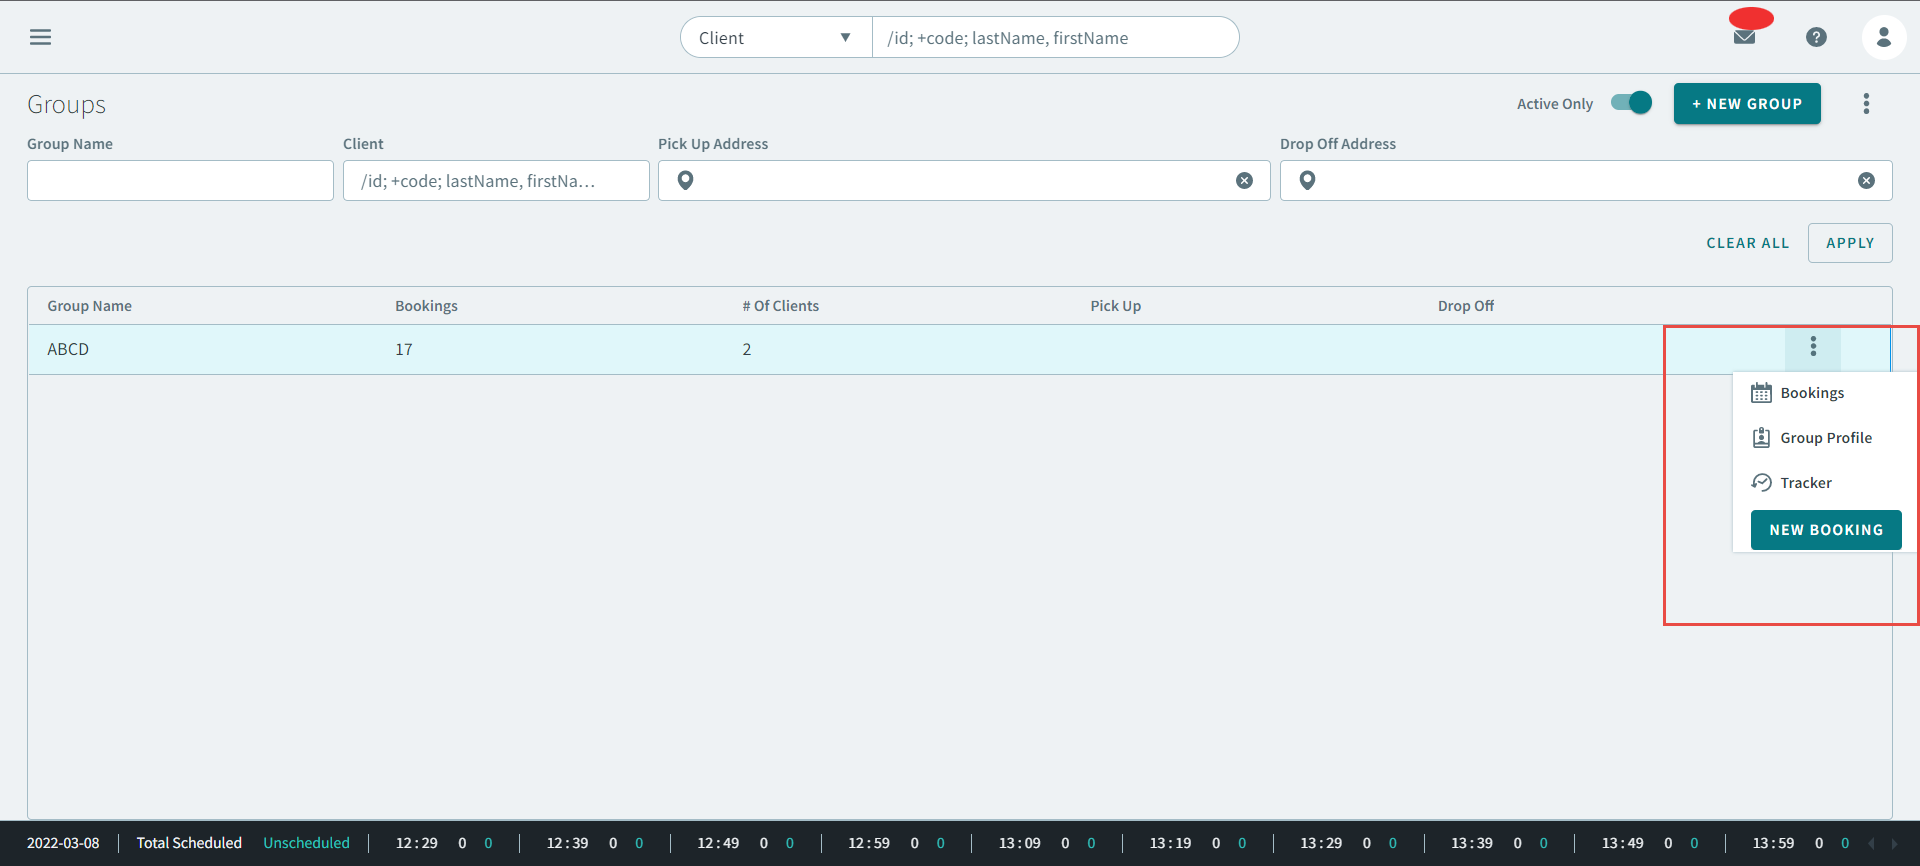Image resolution: width=1920 pixels, height=866 pixels.
Task: Focus the Group Name input field
Action: click(180, 181)
